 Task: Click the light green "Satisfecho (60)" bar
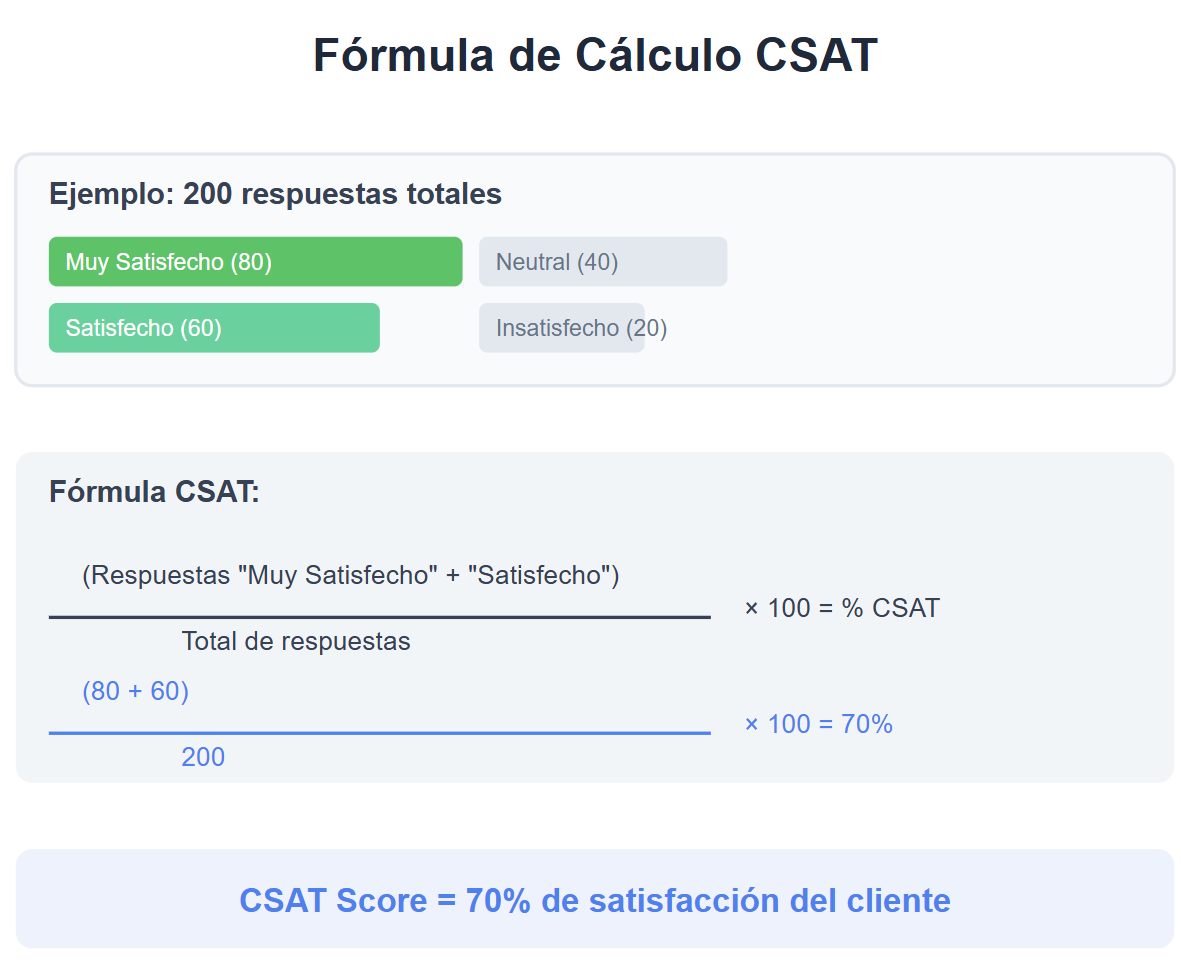214,328
